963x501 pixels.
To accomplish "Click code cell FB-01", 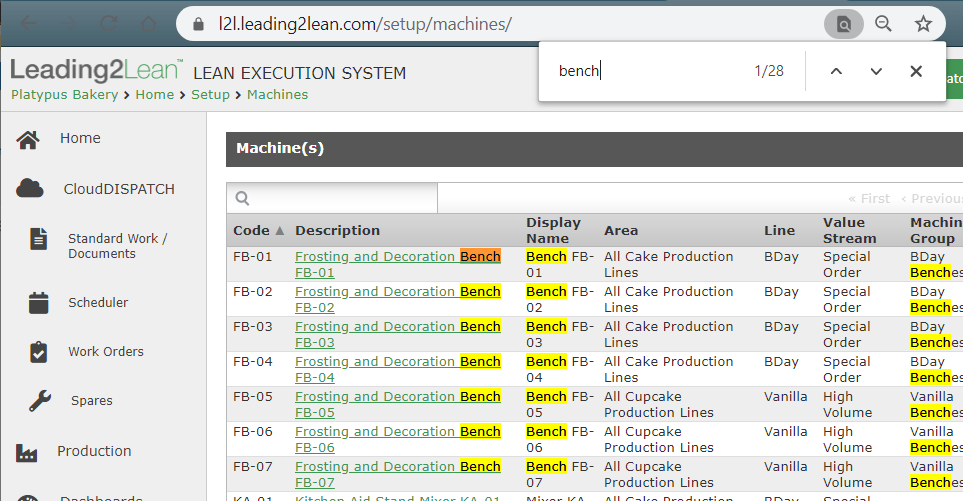I will 252,257.
